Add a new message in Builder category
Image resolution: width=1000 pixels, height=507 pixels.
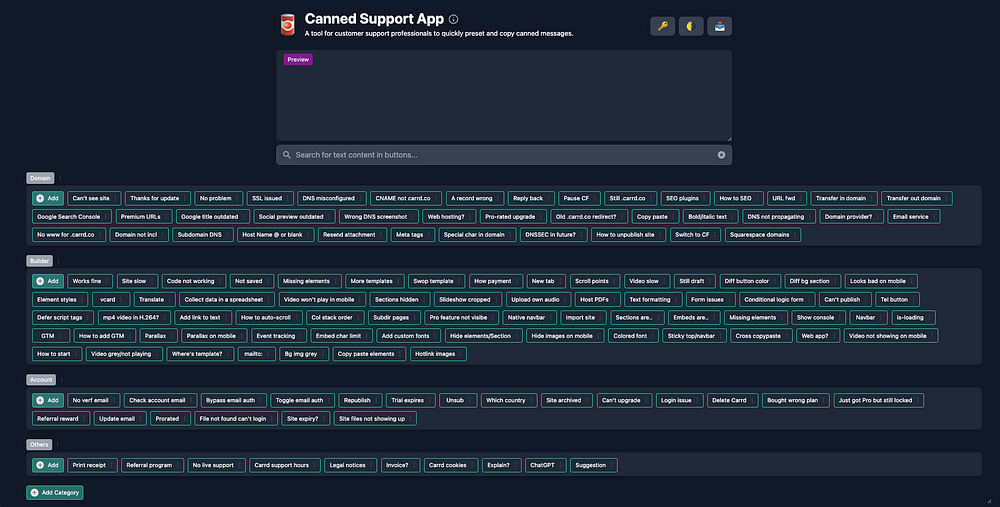click(48, 281)
